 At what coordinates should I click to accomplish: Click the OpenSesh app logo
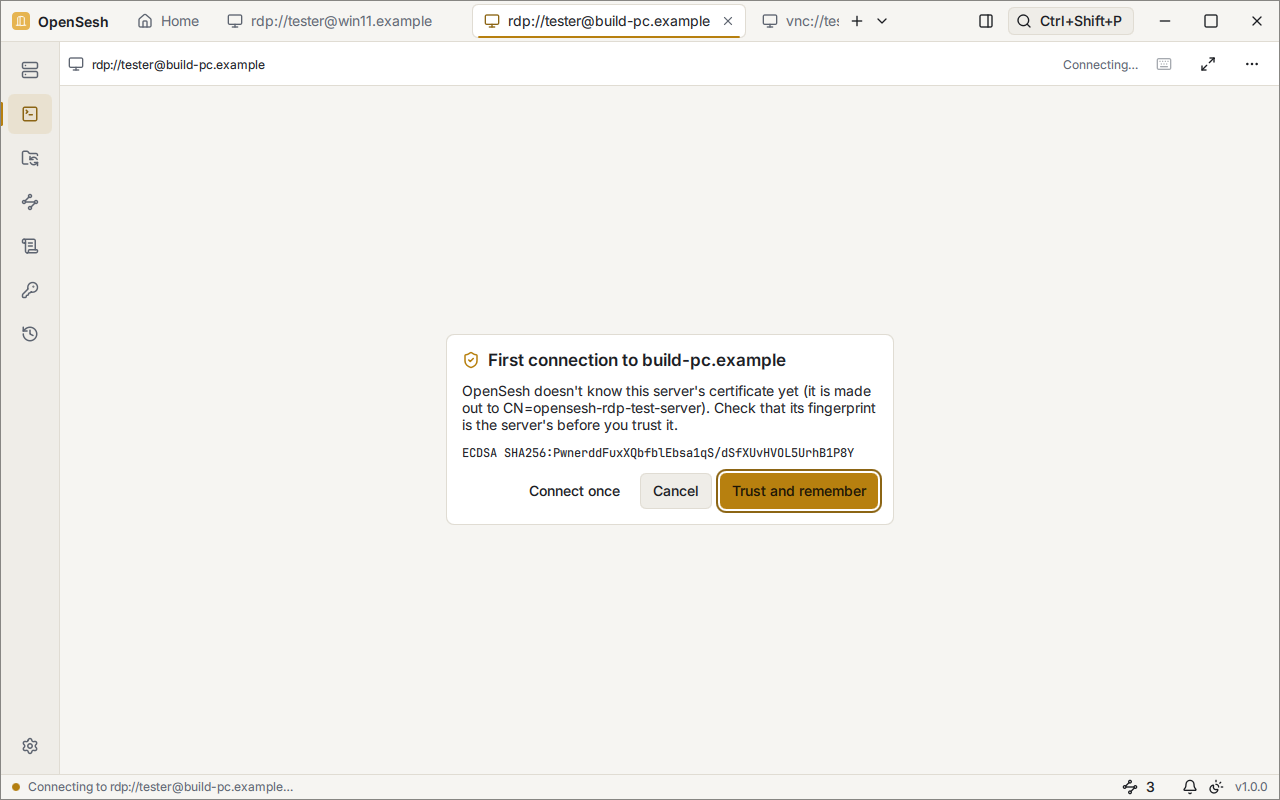(21, 21)
